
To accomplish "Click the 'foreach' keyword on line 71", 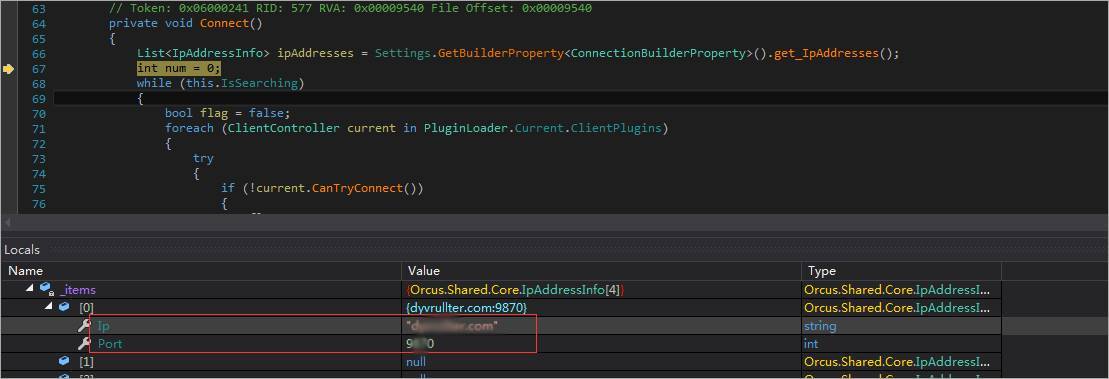I will (x=189, y=128).
